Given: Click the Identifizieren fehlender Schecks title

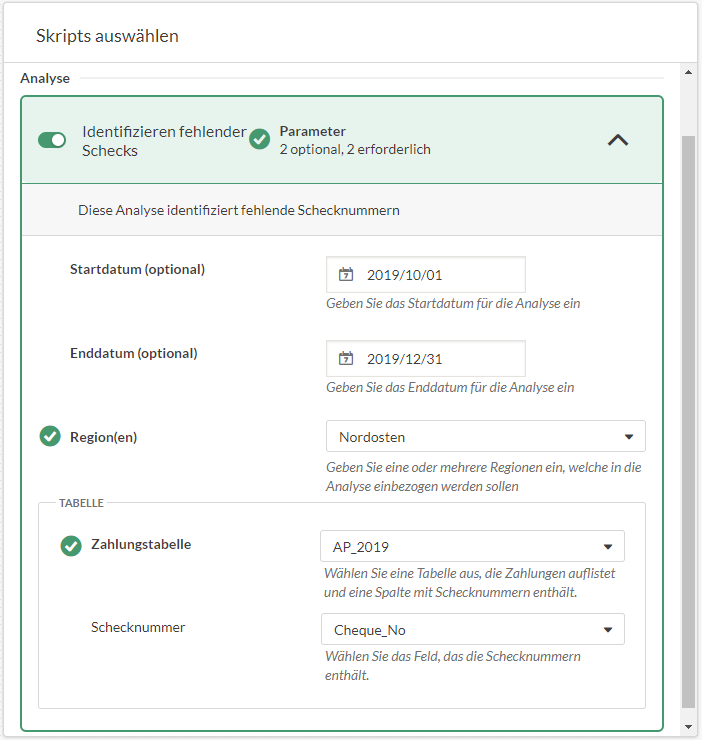Looking at the screenshot, I should coord(163,141).
